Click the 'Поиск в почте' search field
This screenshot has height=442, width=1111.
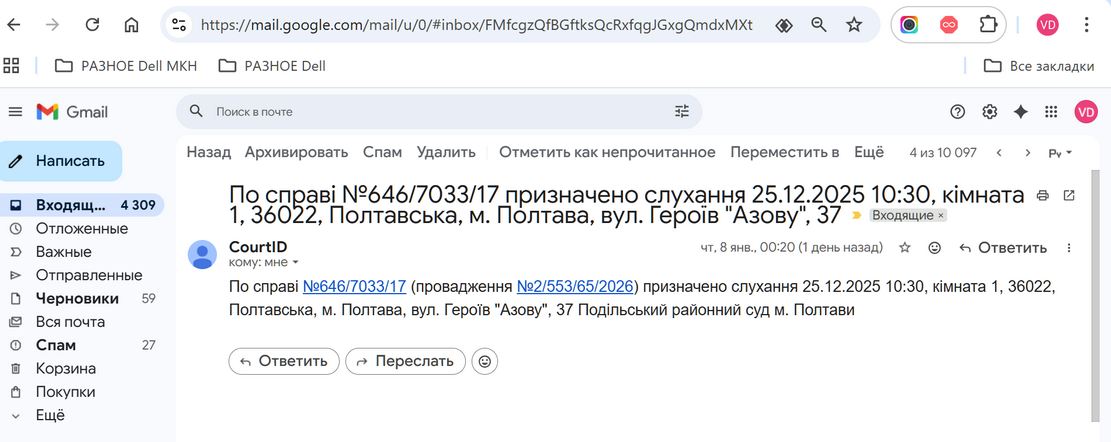click(x=439, y=111)
